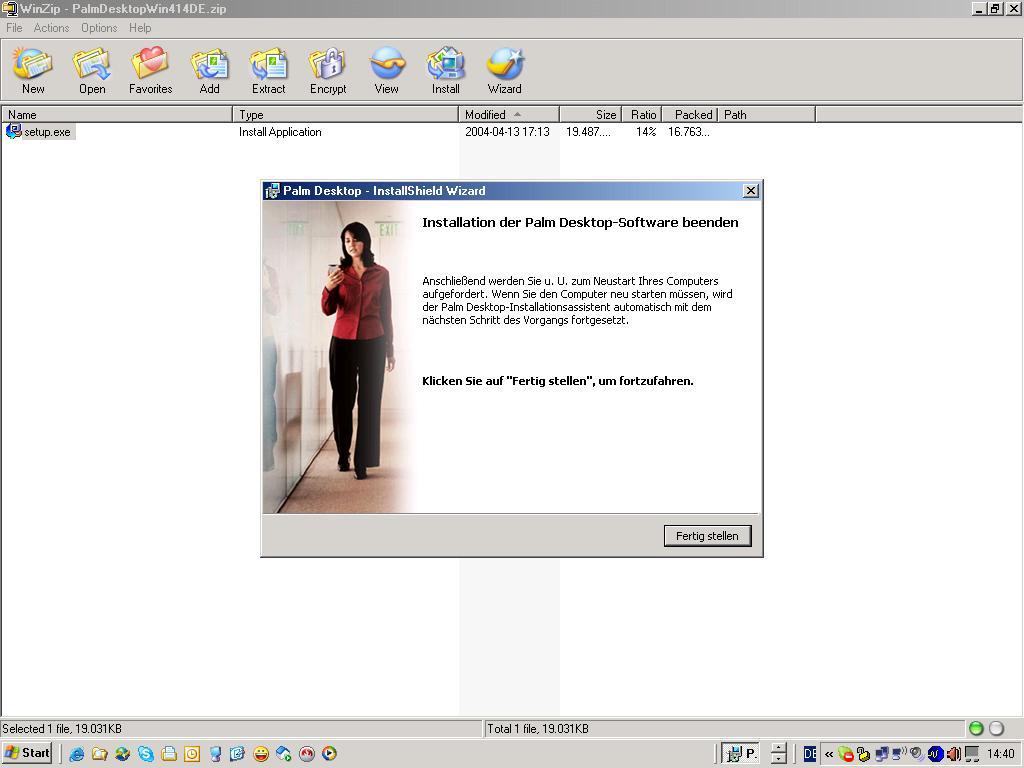Sort the file list by Type column
Screen dimensions: 1024x768
345,114
